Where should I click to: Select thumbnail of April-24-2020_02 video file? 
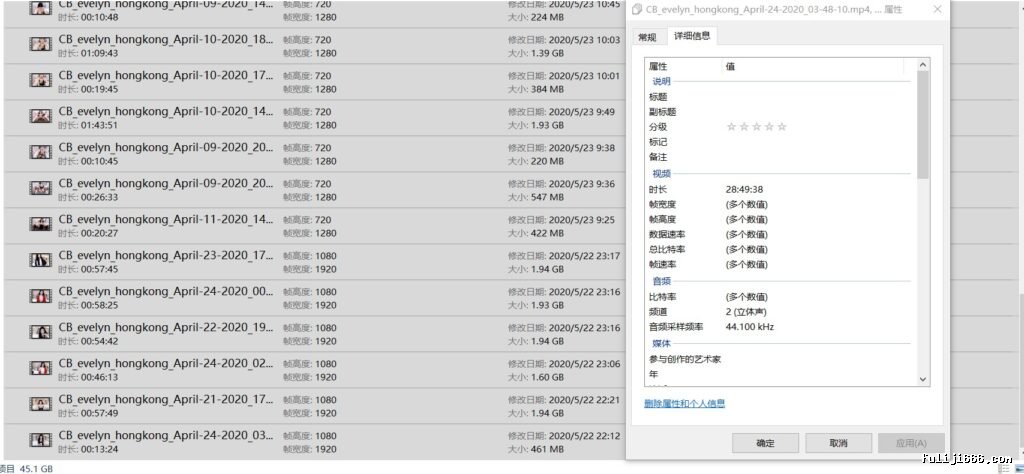[40, 368]
